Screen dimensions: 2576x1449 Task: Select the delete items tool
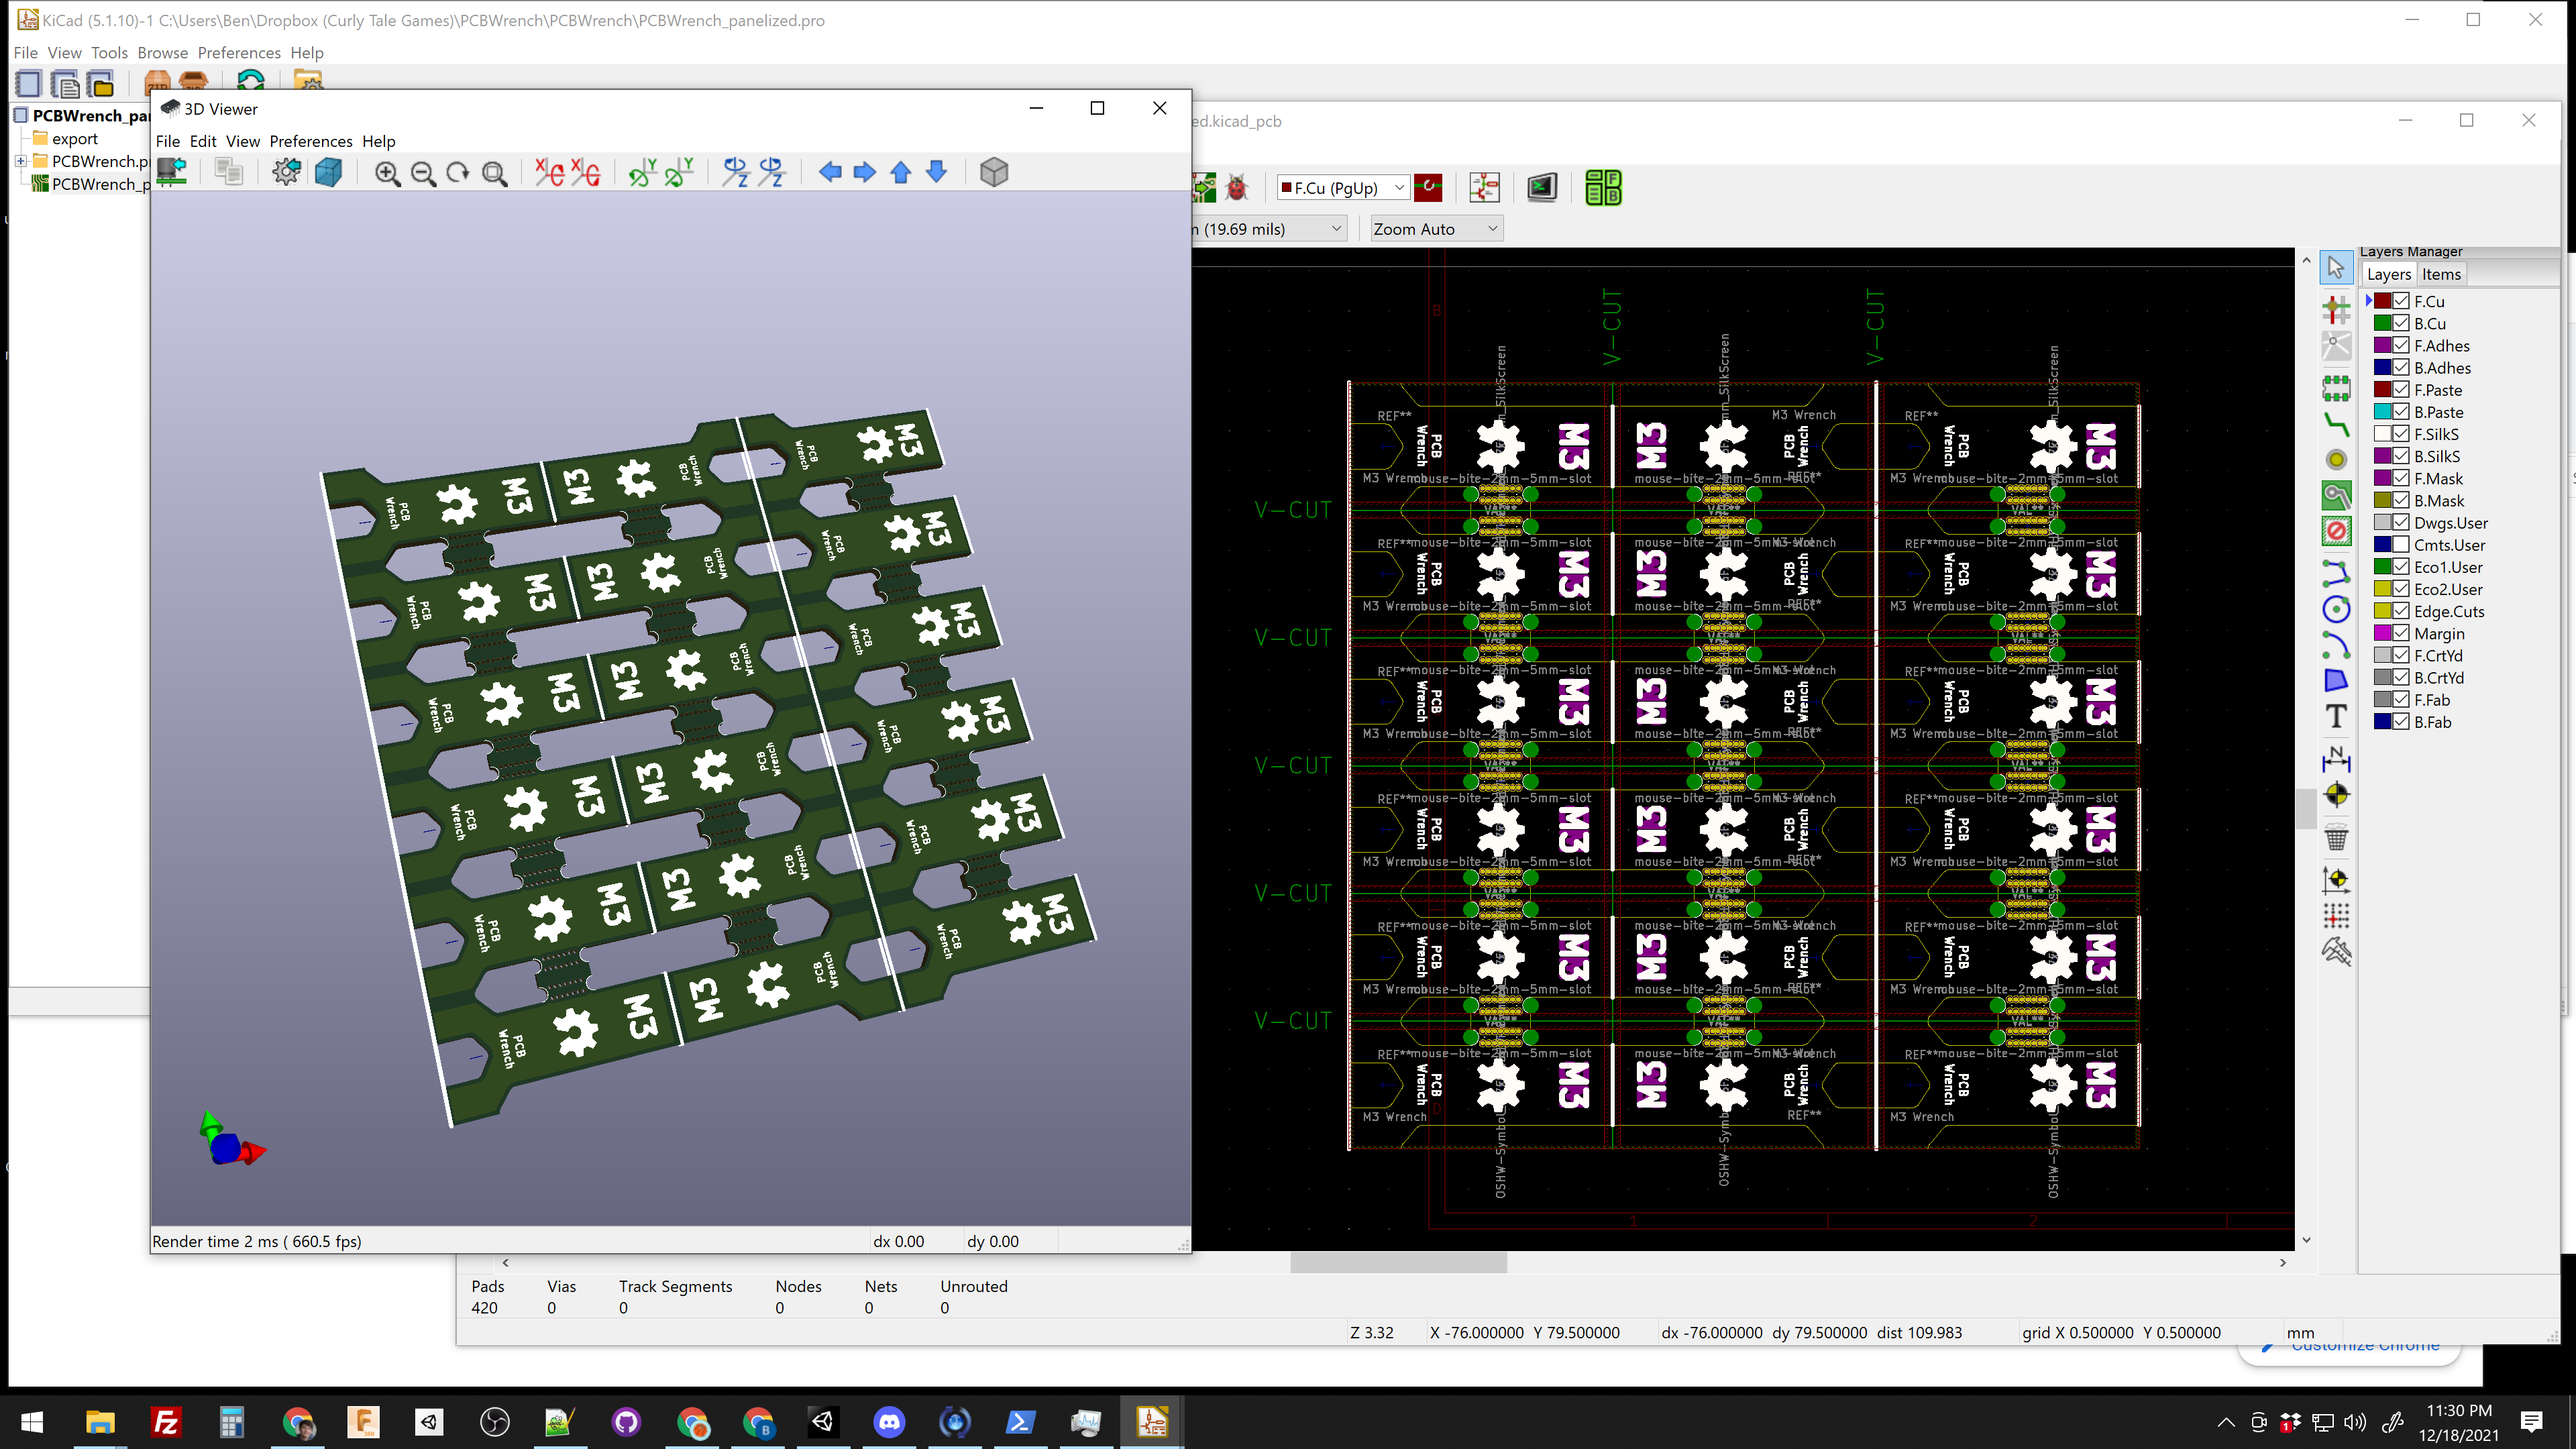[2336, 838]
